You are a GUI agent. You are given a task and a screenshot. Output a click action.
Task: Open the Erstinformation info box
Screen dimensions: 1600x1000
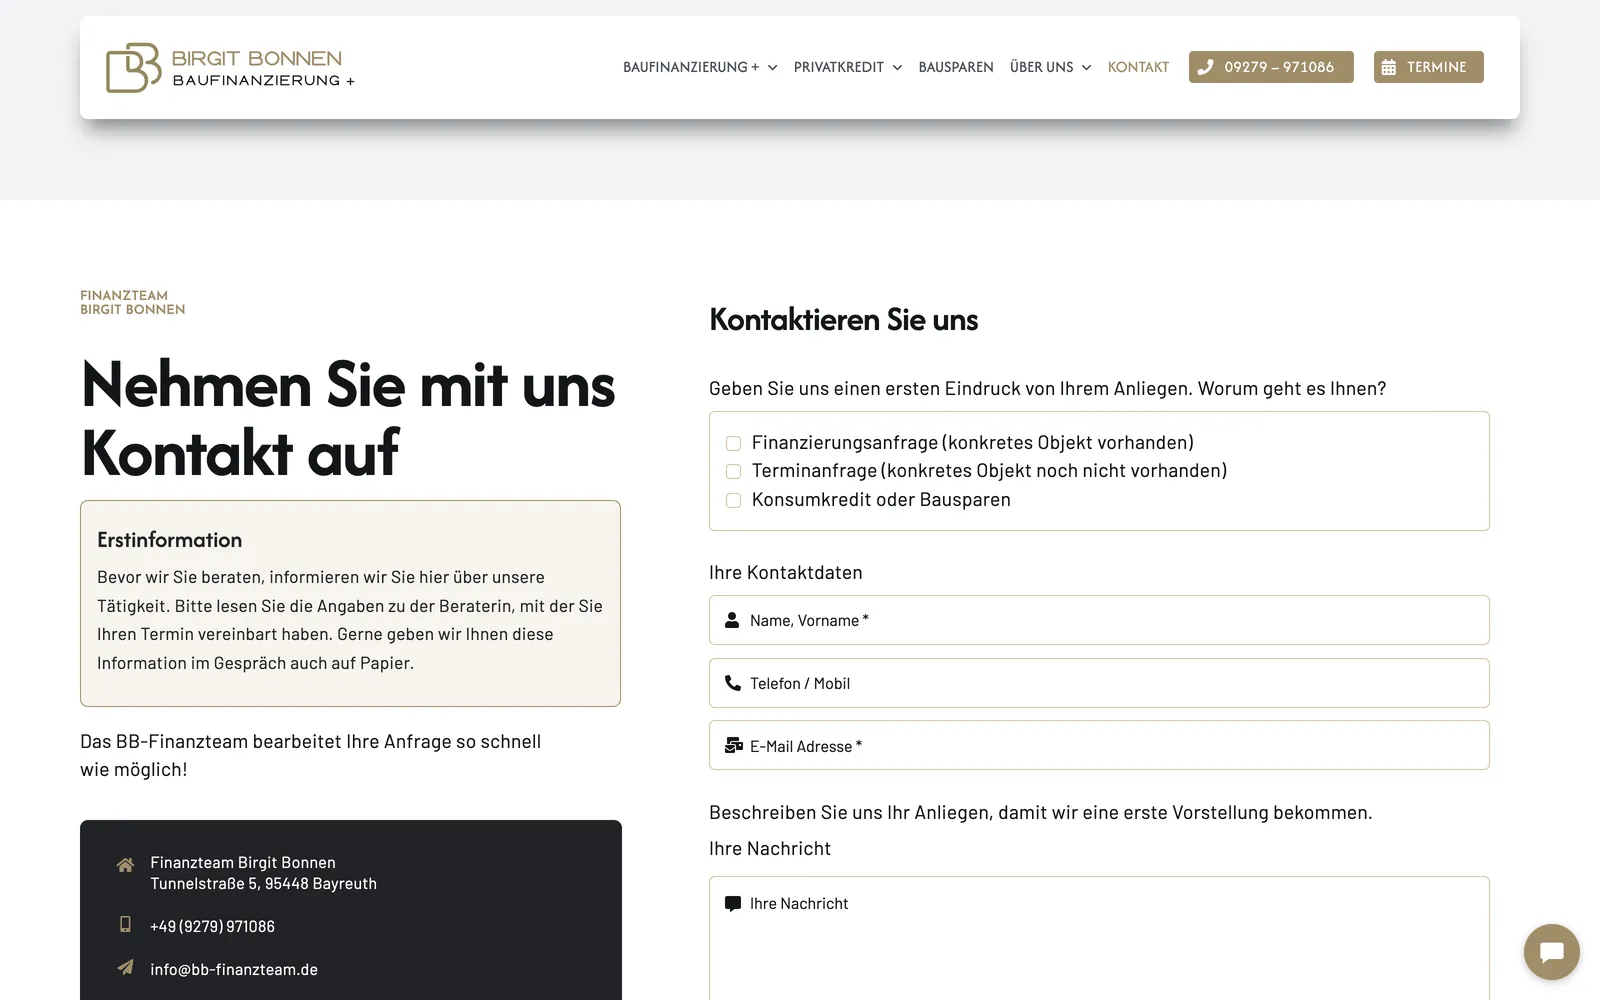pyautogui.click(x=350, y=603)
